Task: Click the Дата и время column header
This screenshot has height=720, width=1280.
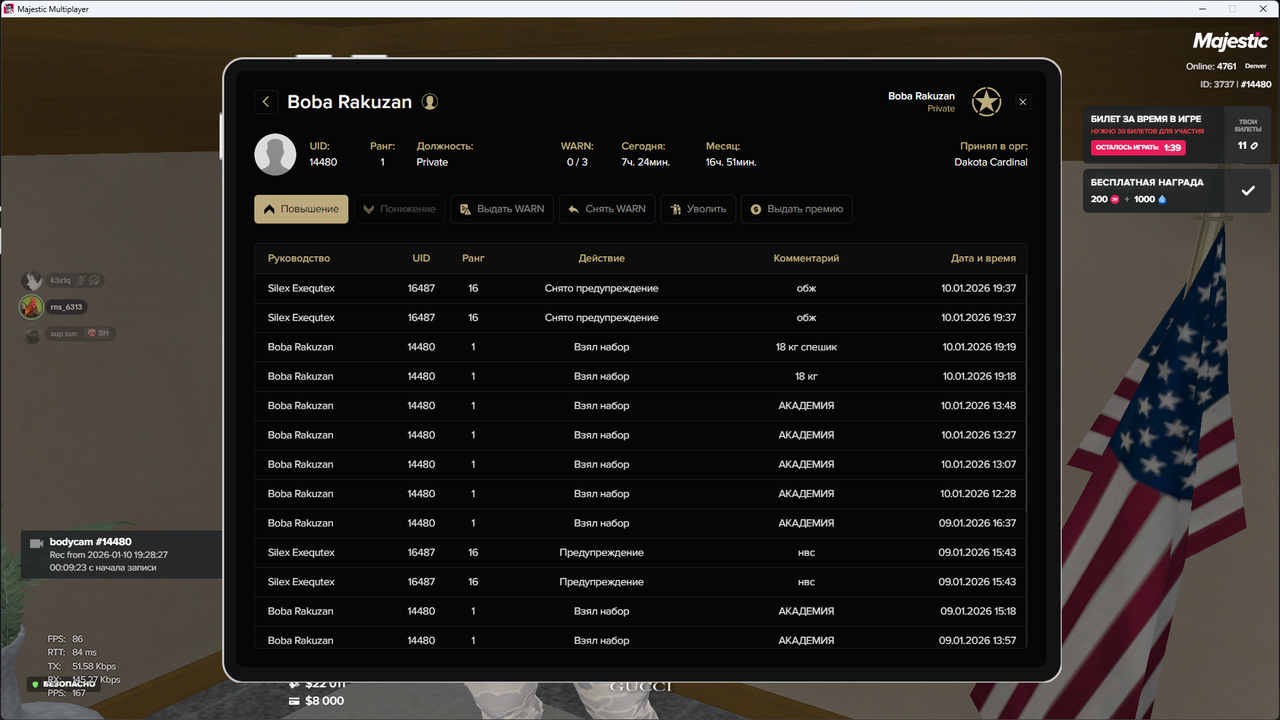Action: [983, 258]
